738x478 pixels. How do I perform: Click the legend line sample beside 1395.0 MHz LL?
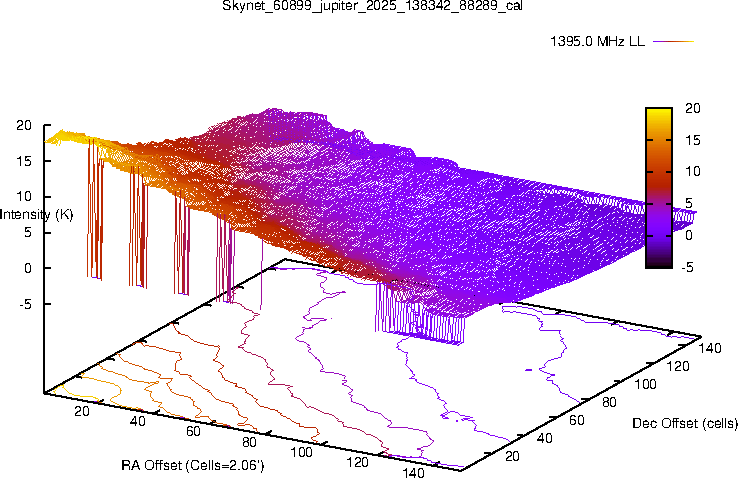point(674,42)
